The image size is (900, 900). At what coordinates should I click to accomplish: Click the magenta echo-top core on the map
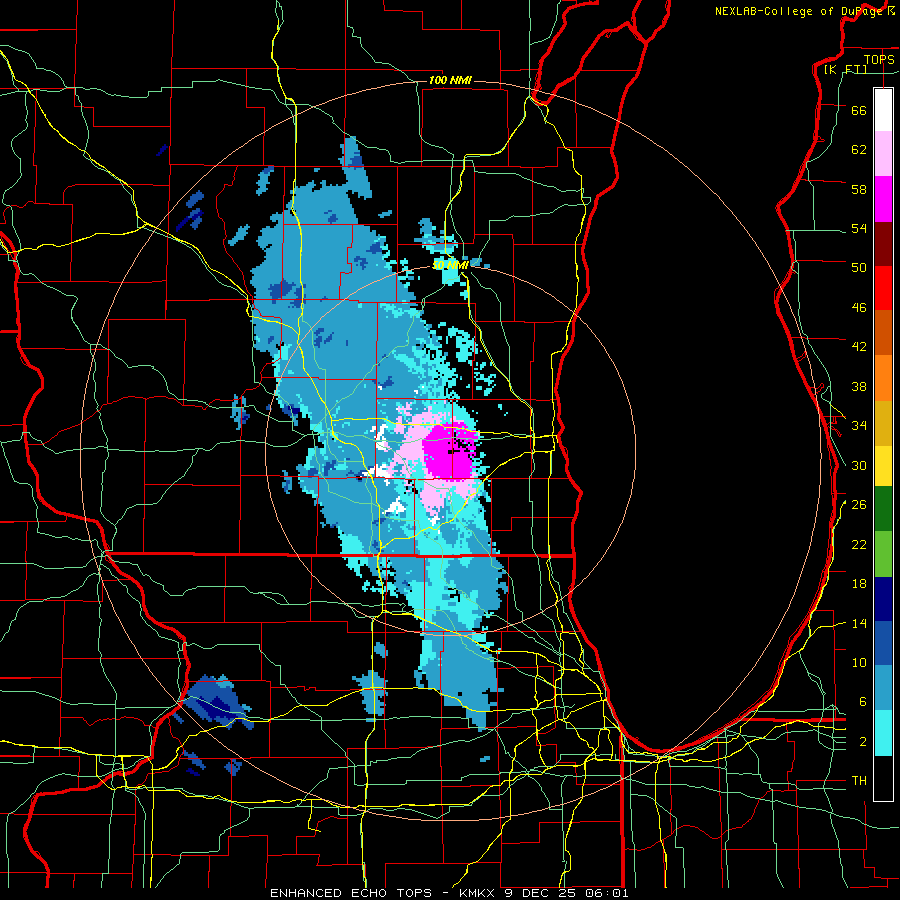pyautogui.click(x=449, y=451)
